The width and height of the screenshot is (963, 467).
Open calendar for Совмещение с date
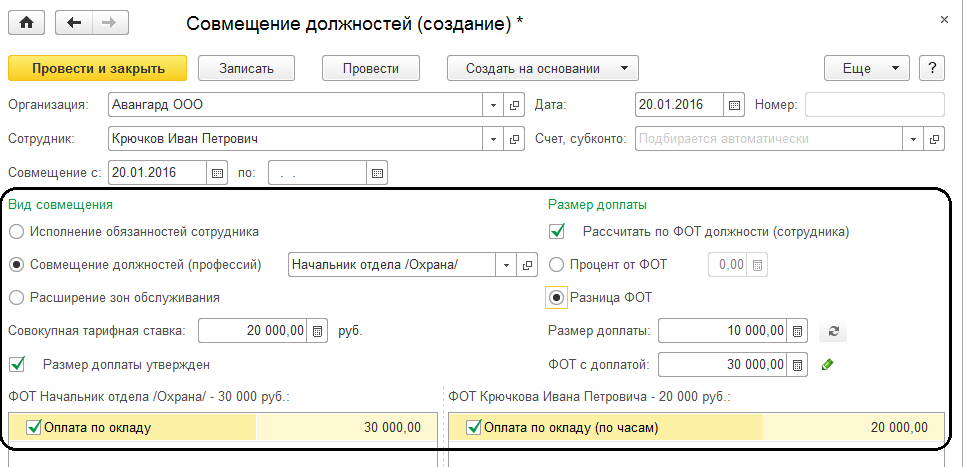coord(217,173)
